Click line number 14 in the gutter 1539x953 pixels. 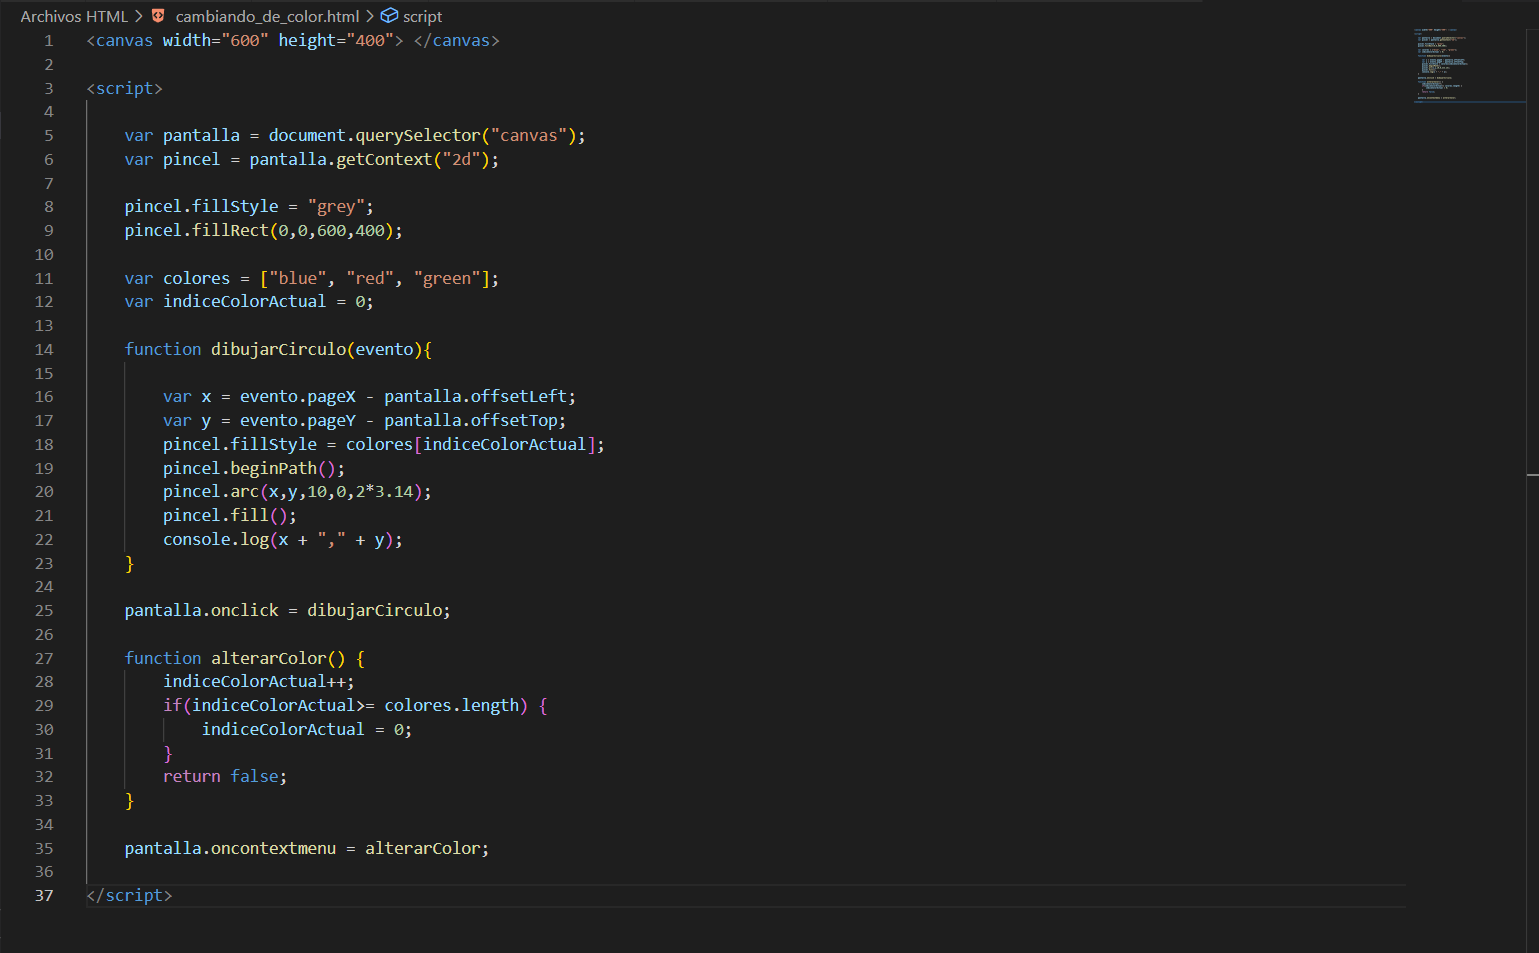click(x=44, y=350)
